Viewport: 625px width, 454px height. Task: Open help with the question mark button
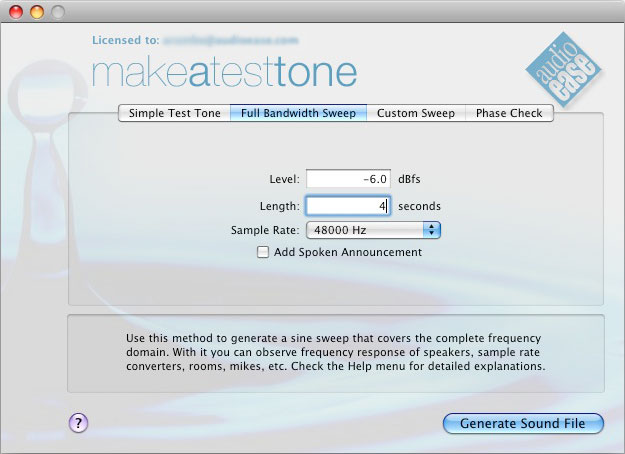[79, 423]
